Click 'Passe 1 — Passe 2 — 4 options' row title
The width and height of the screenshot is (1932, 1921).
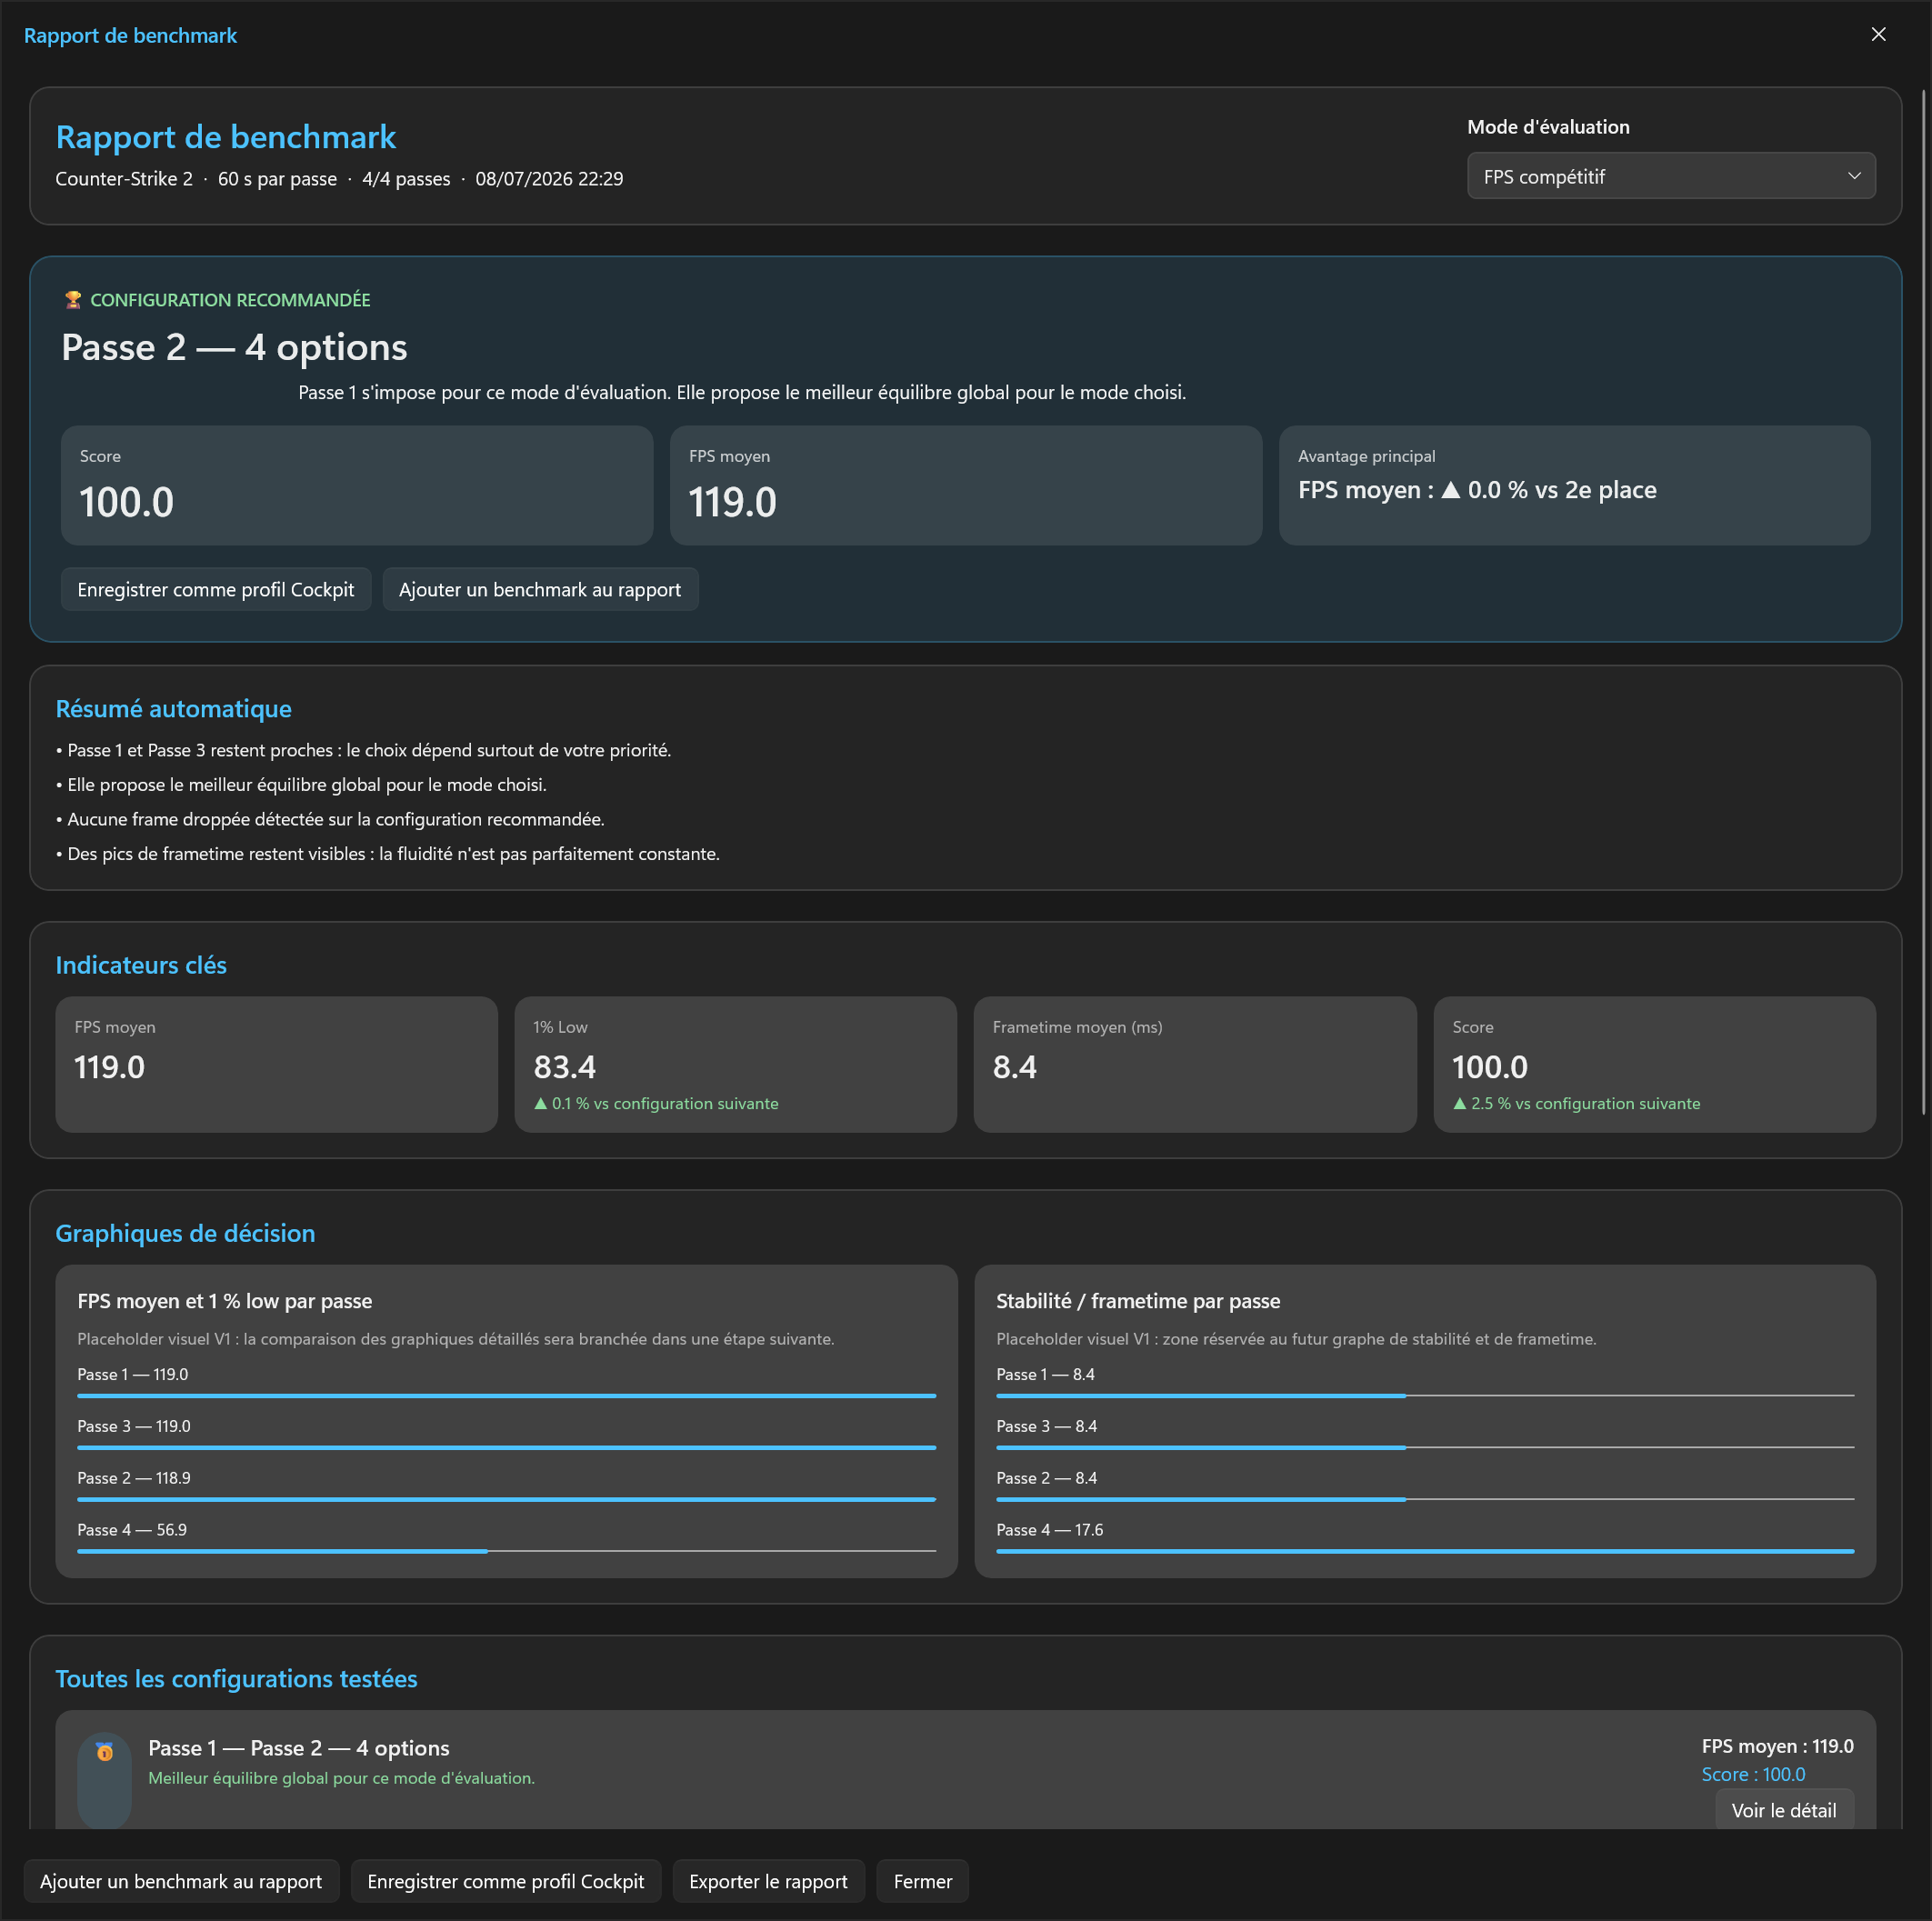click(x=298, y=1748)
